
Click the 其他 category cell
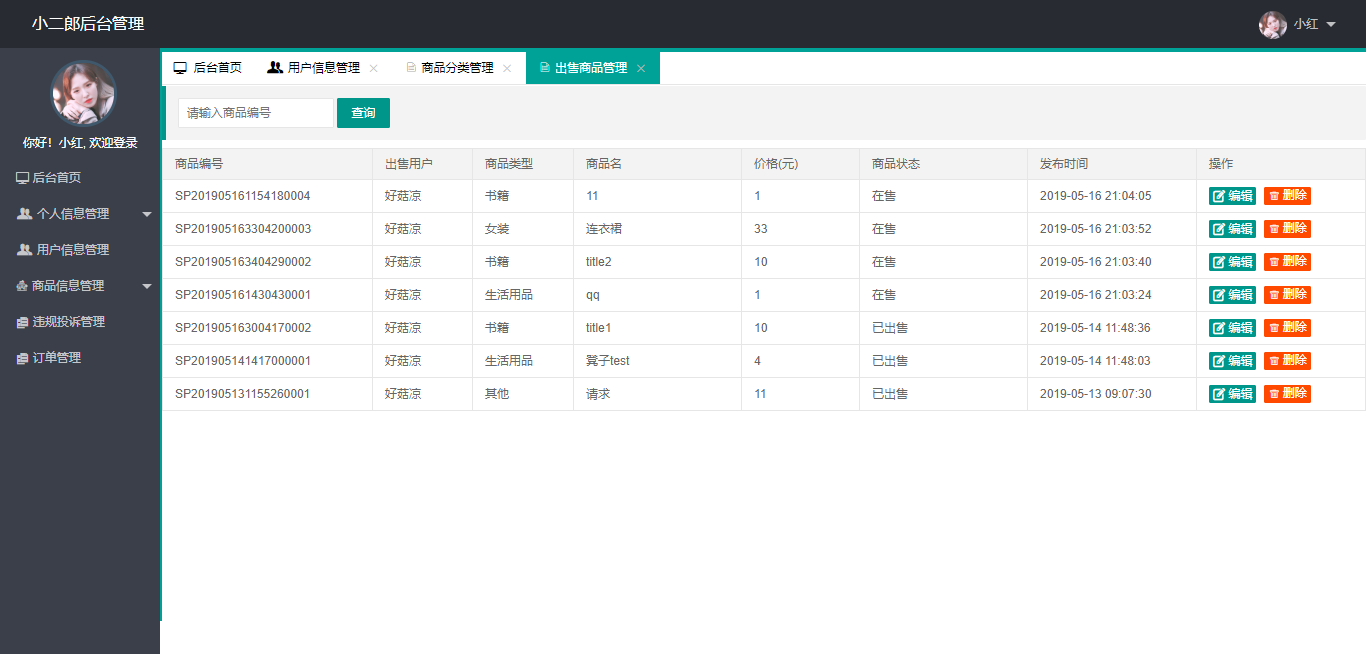(523, 394)
